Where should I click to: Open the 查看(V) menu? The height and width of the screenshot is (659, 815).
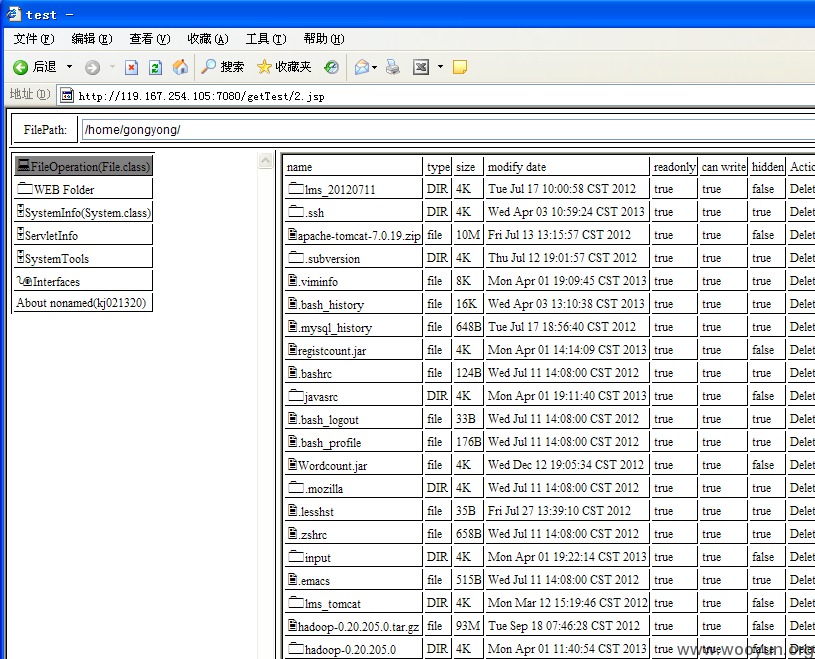click(150, 39)
